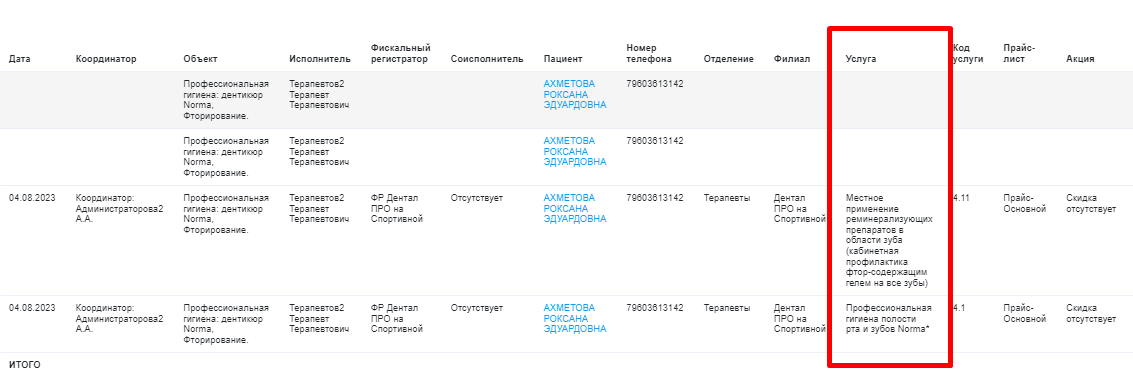
Task: Sort by Фискальный регистратор column header
Action: 400,53
